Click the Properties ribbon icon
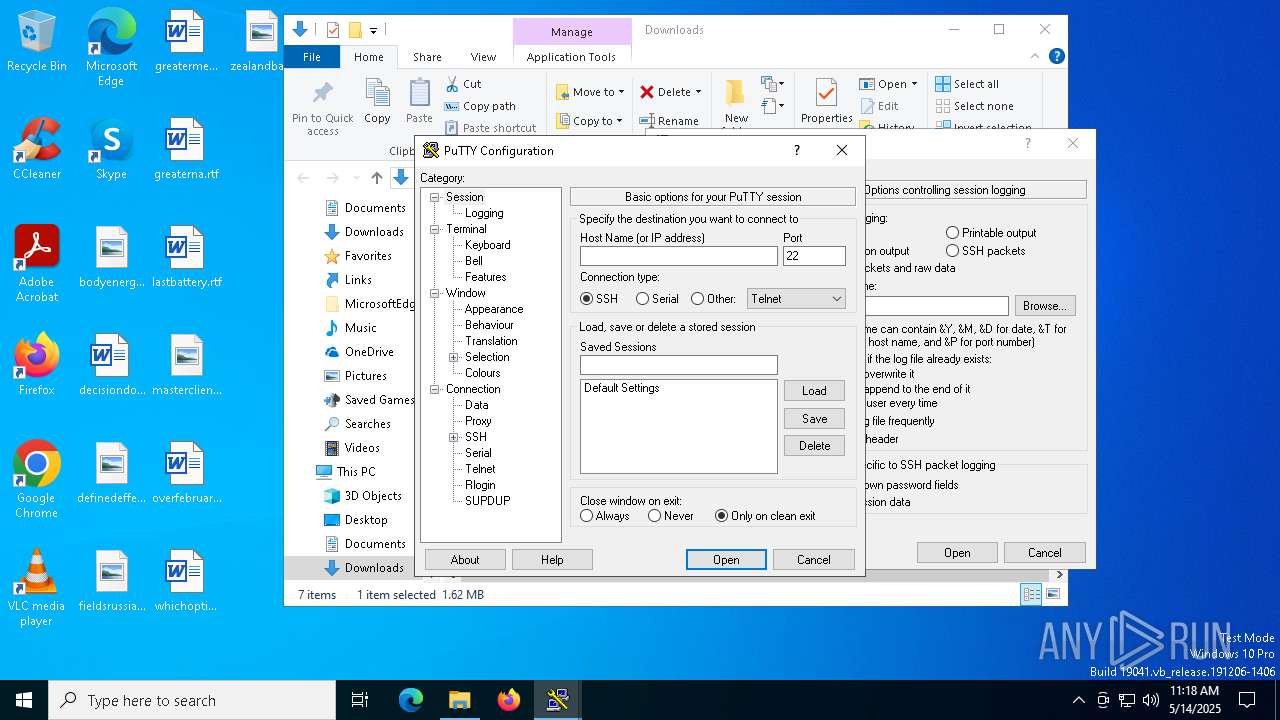The image size is (1280, 720). coord(826,102)
